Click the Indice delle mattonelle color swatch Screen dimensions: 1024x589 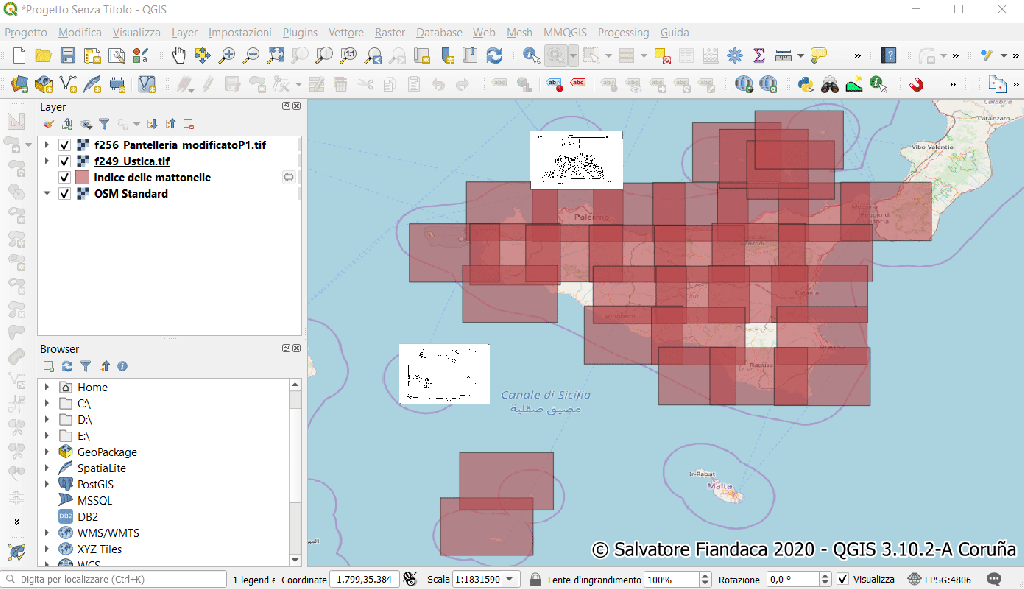point(83,178)
